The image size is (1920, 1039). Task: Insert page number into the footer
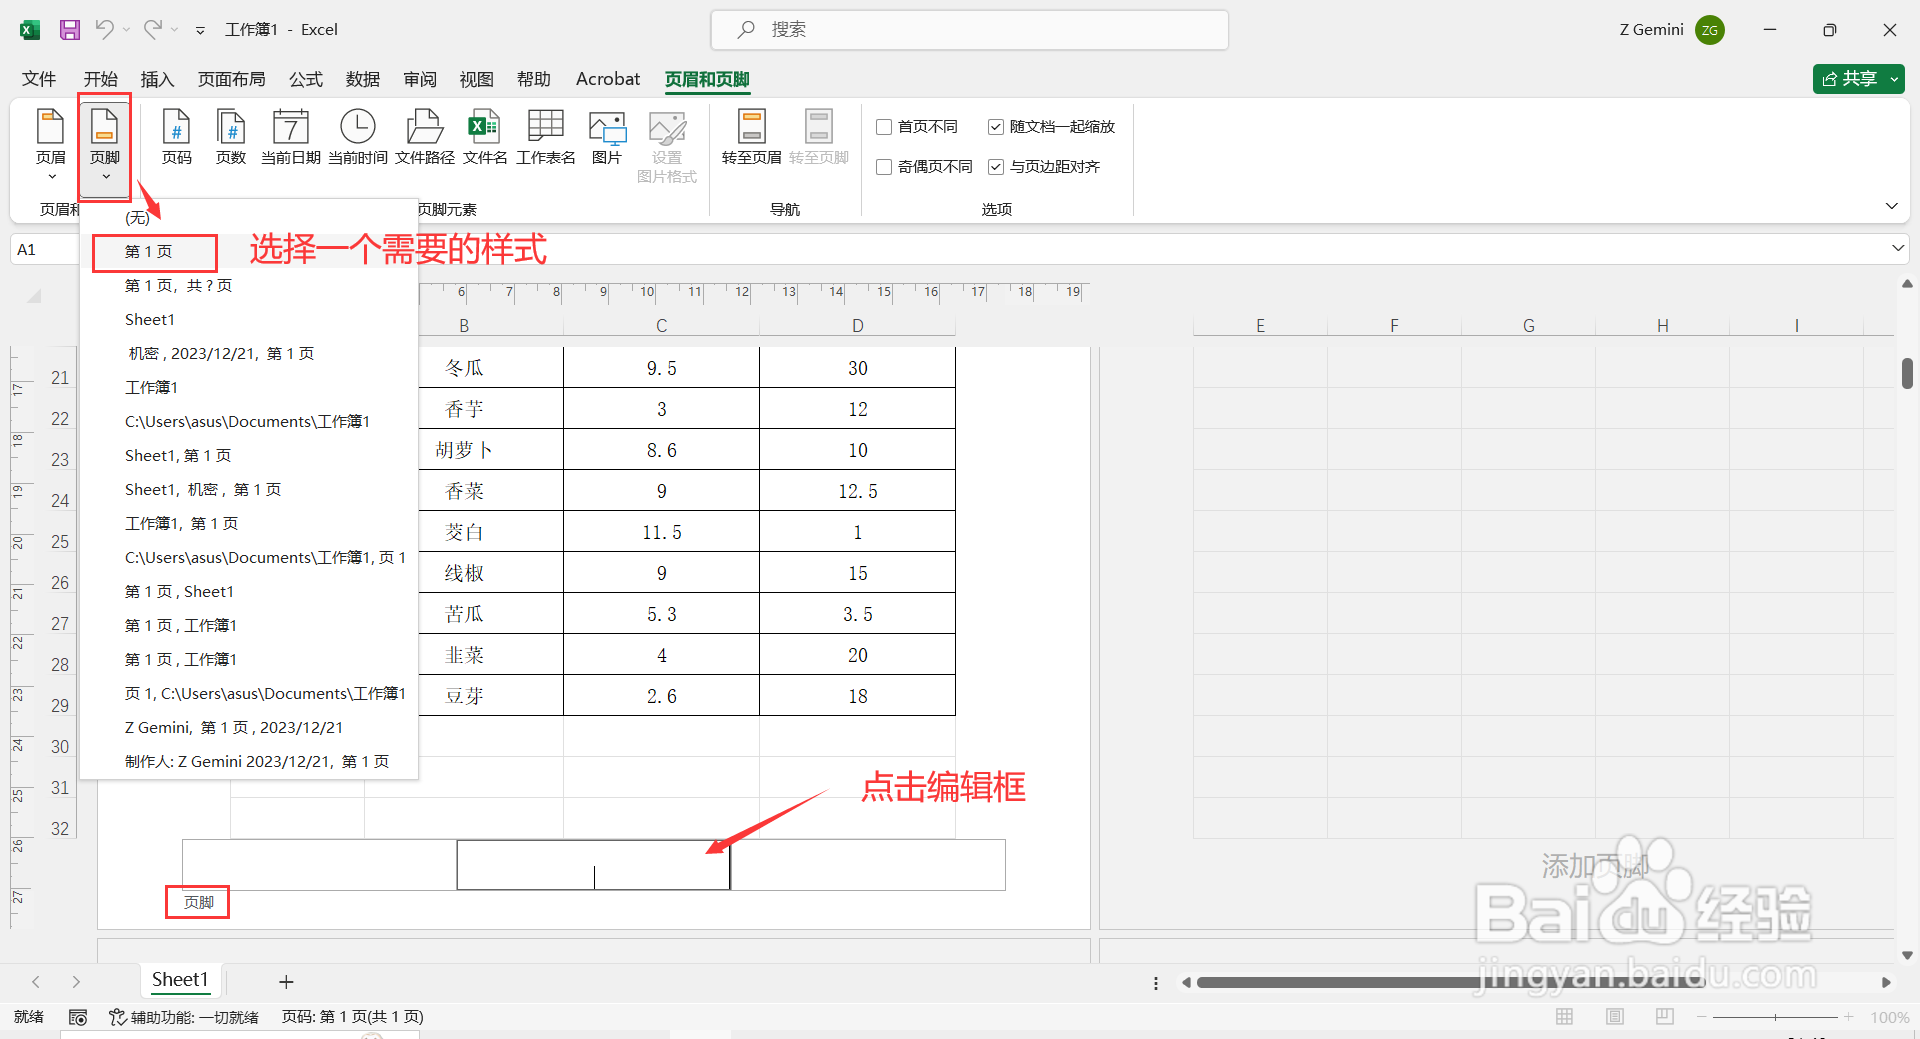[x=177, y=137]
